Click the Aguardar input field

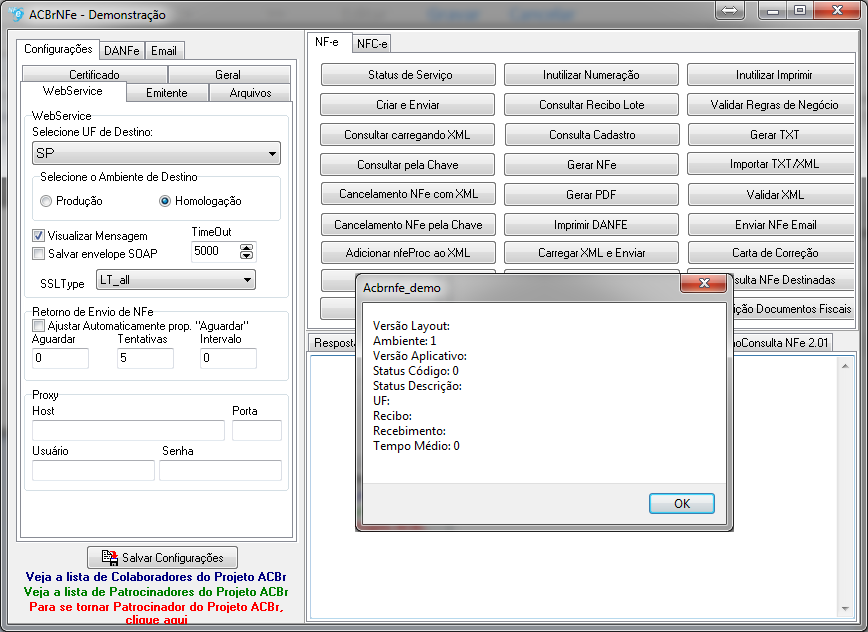[x=60, y=358]
